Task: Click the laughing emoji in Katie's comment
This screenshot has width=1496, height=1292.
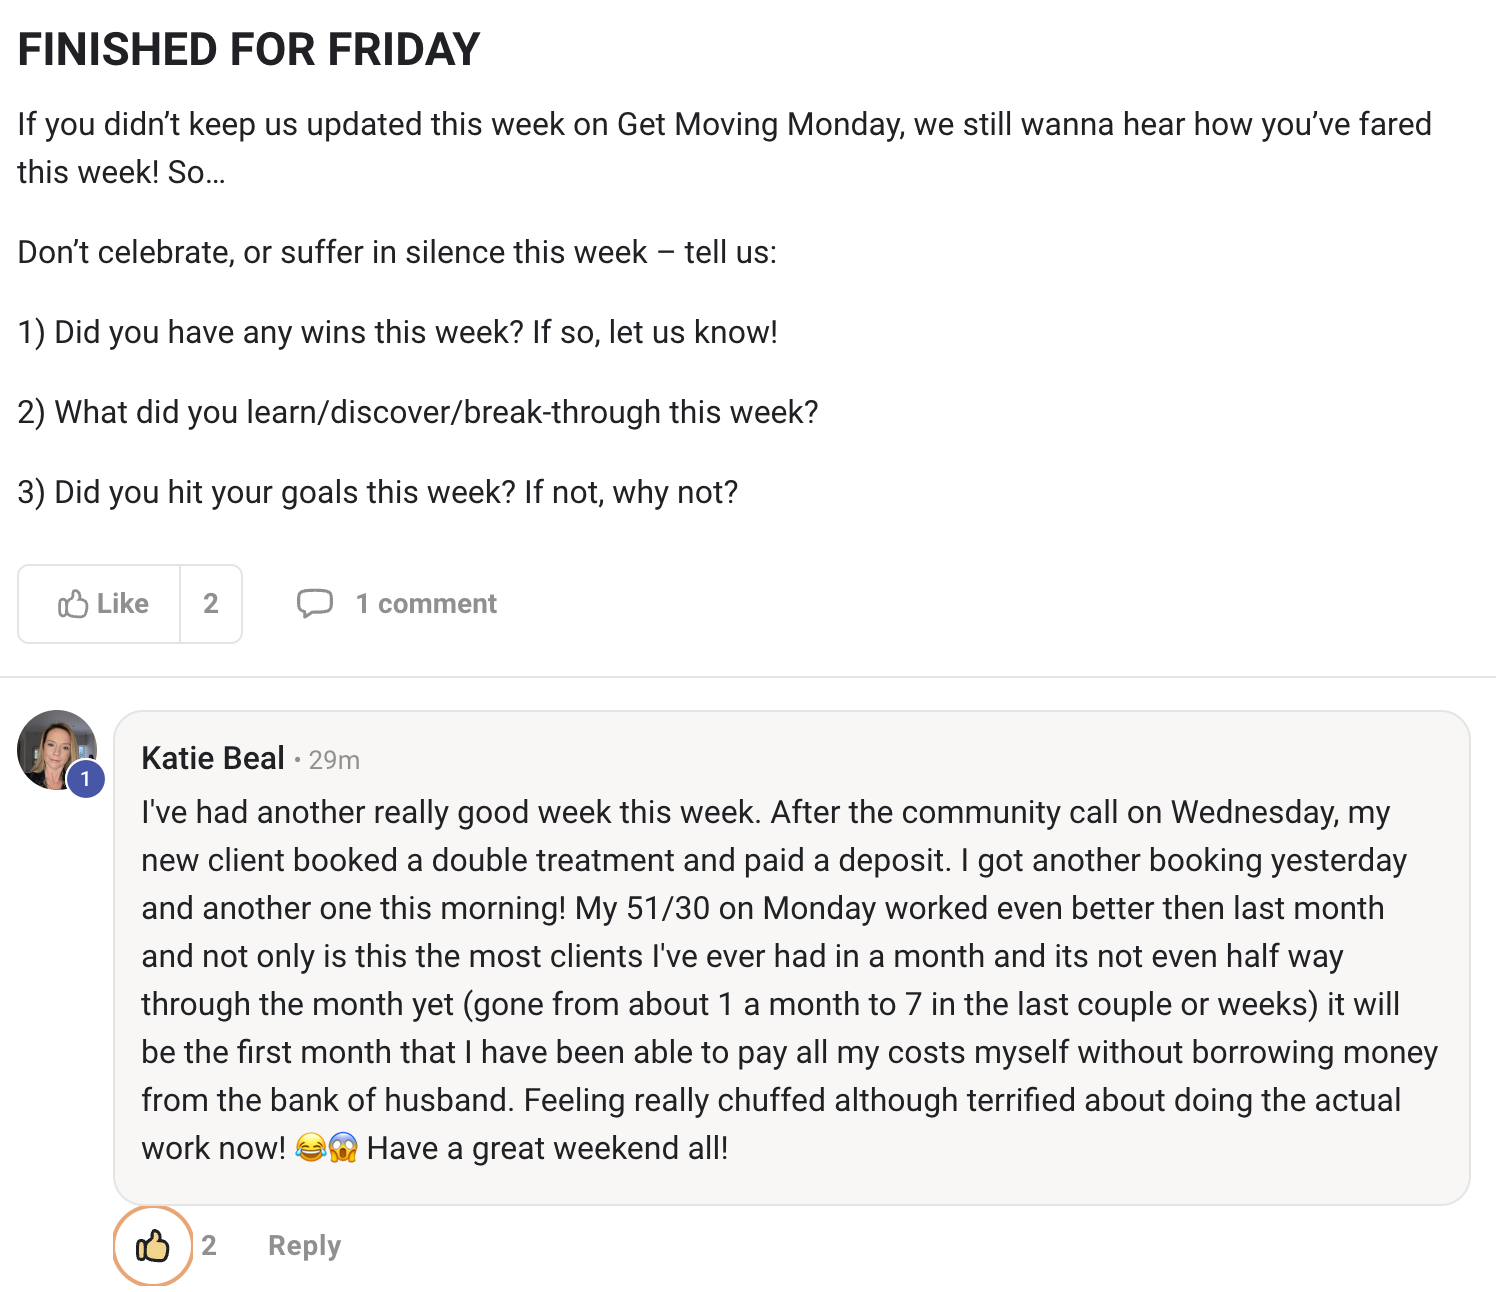Action: [313, 1148]
